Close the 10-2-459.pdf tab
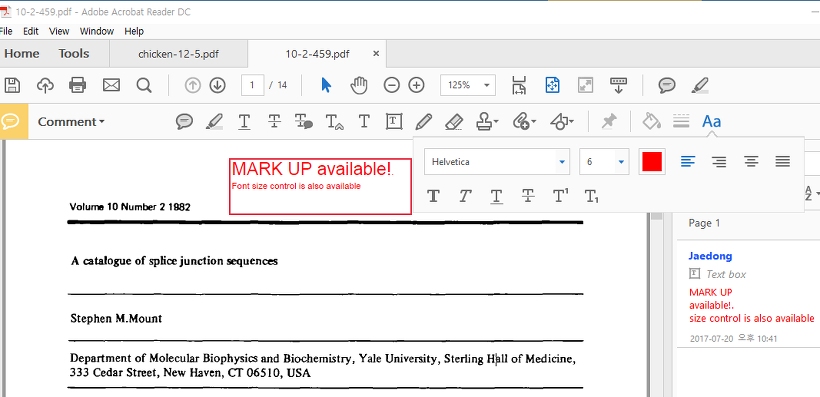 point(376,53)
